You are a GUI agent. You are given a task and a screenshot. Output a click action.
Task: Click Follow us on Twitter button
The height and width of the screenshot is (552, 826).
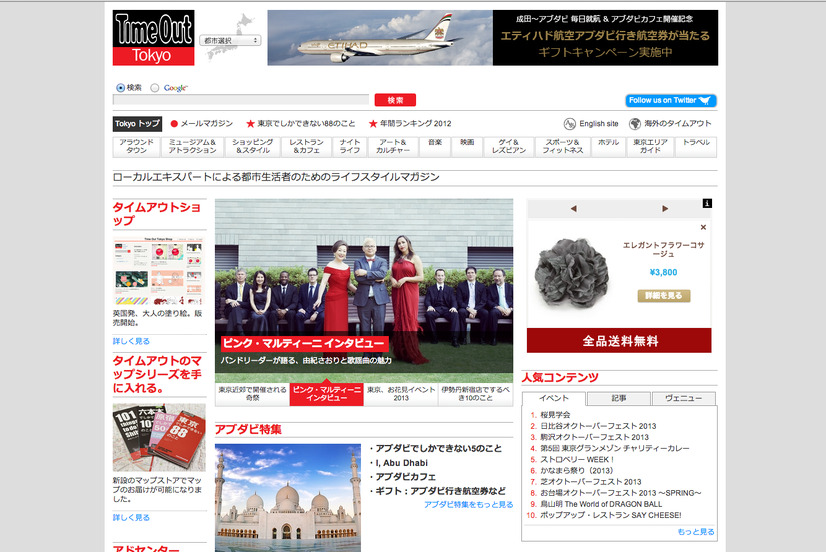[671, 100]
